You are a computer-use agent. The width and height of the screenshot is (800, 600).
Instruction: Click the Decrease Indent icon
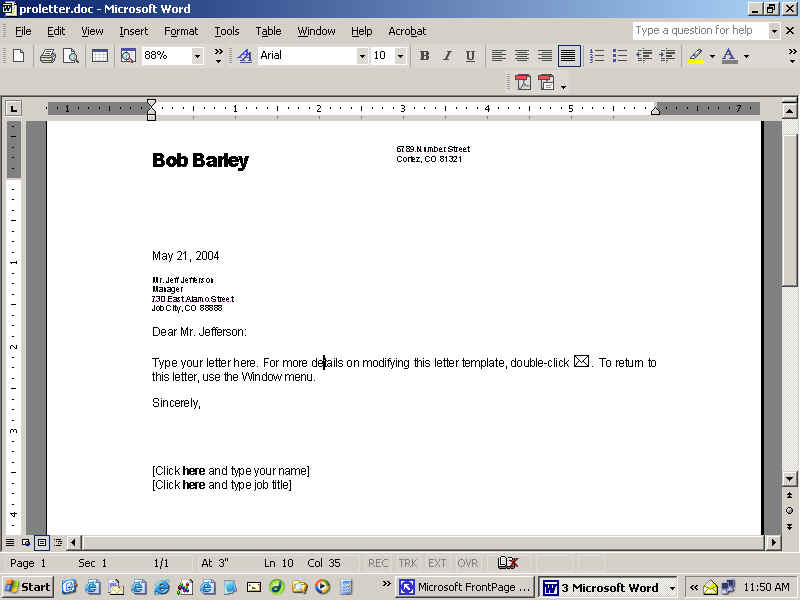pos(644,56)
